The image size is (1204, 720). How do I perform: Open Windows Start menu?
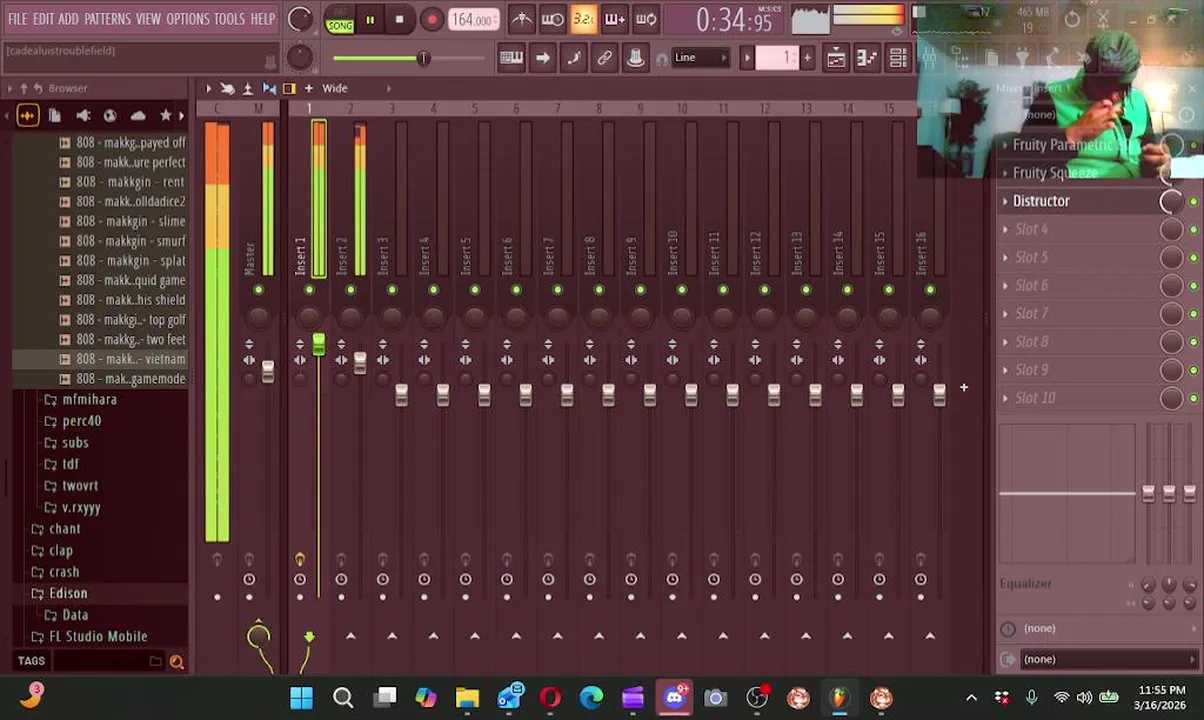301,698
